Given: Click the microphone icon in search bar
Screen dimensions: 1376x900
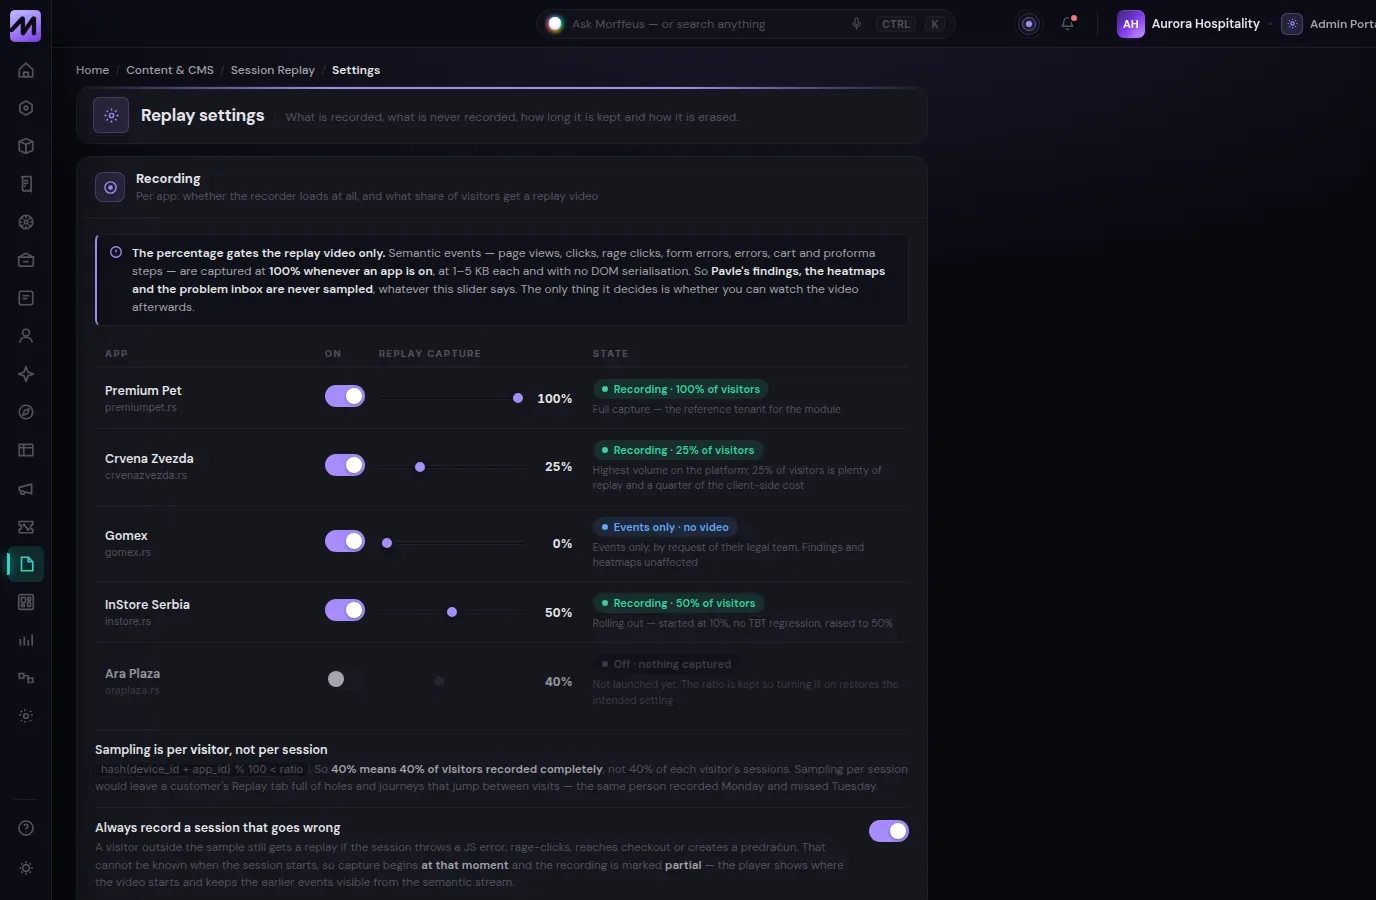Looking at the screenshot, I should pyautogui.click(x=856, y=24).
